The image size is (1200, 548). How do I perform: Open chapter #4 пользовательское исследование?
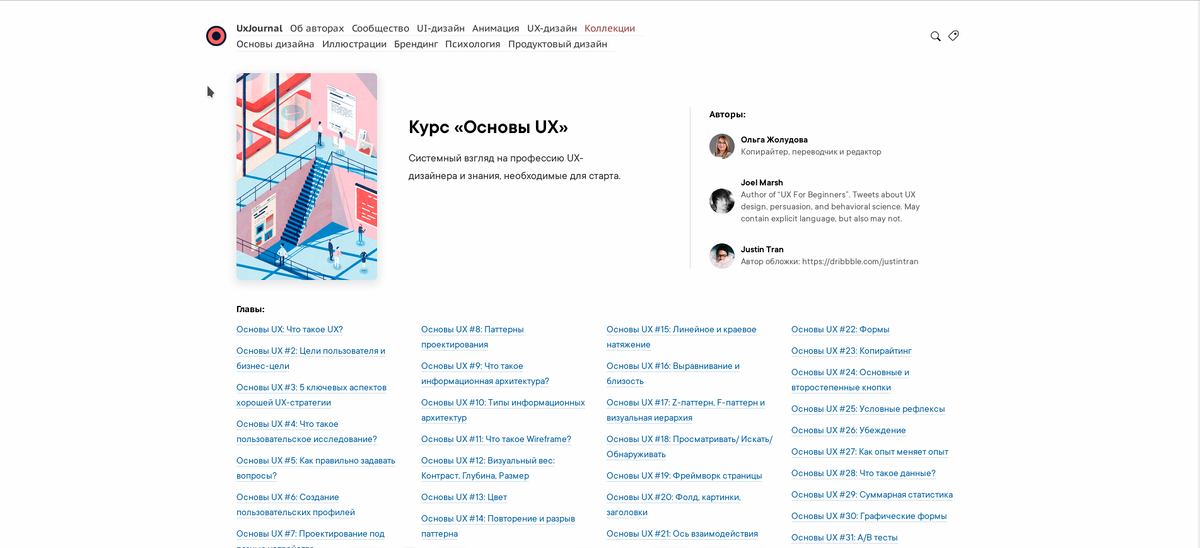point(306,431)
